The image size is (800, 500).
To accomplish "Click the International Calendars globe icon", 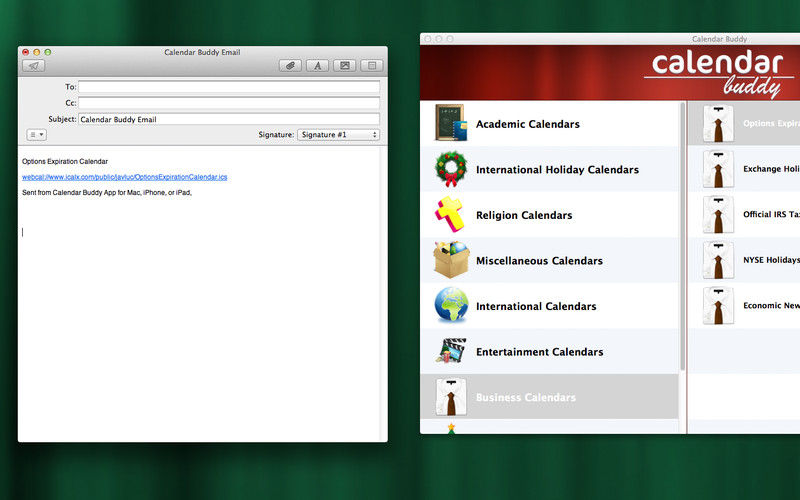I will click(452, 305).
